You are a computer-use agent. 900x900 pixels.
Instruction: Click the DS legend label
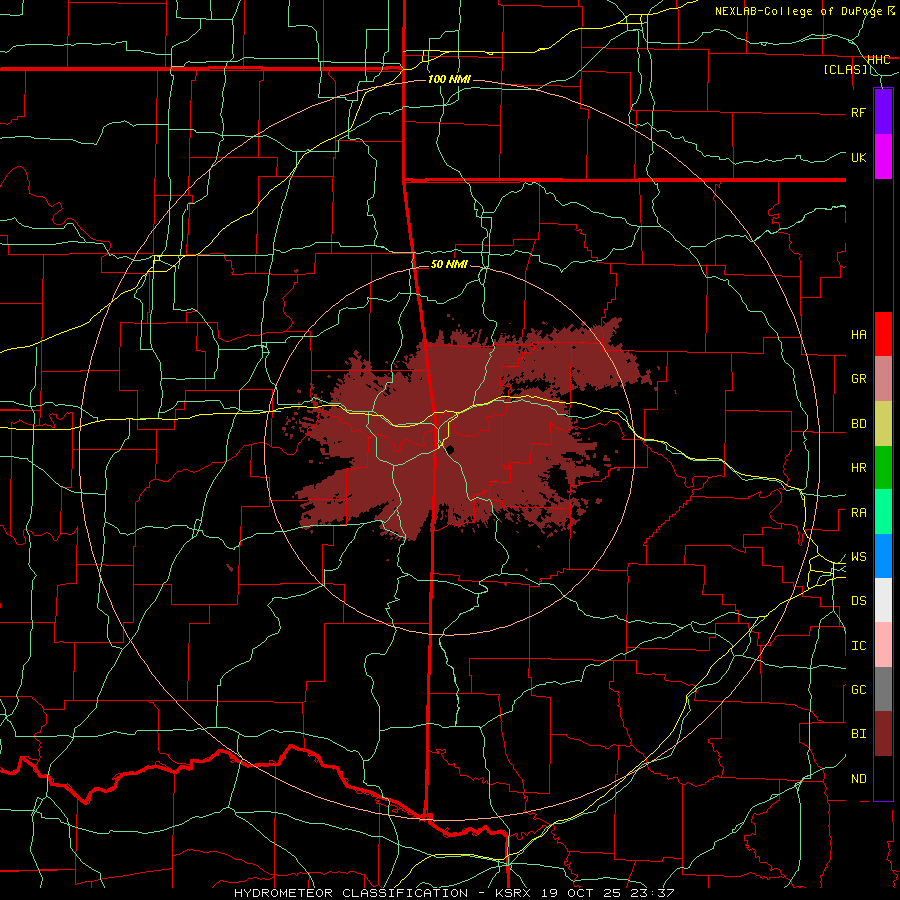coord(859,601)
